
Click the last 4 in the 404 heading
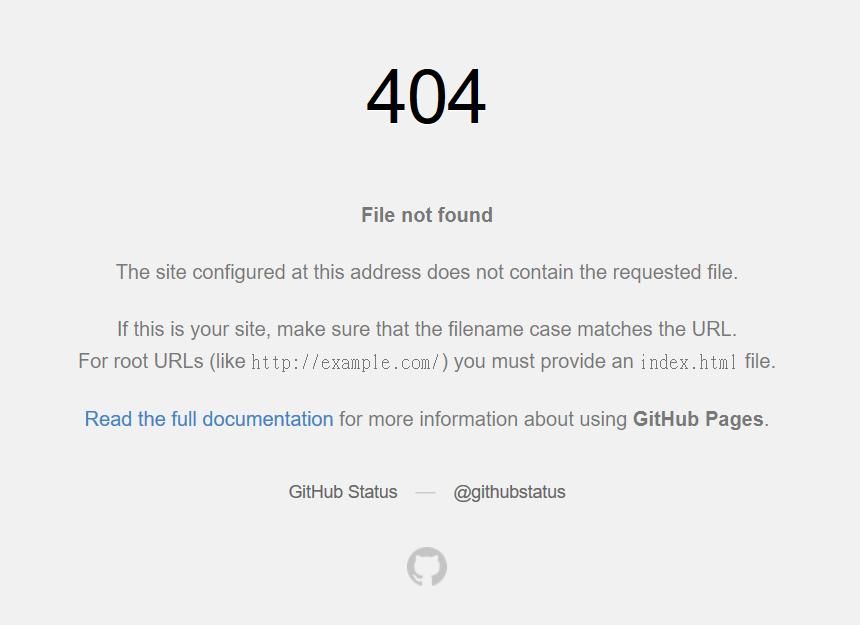click(x=466, y=96)
